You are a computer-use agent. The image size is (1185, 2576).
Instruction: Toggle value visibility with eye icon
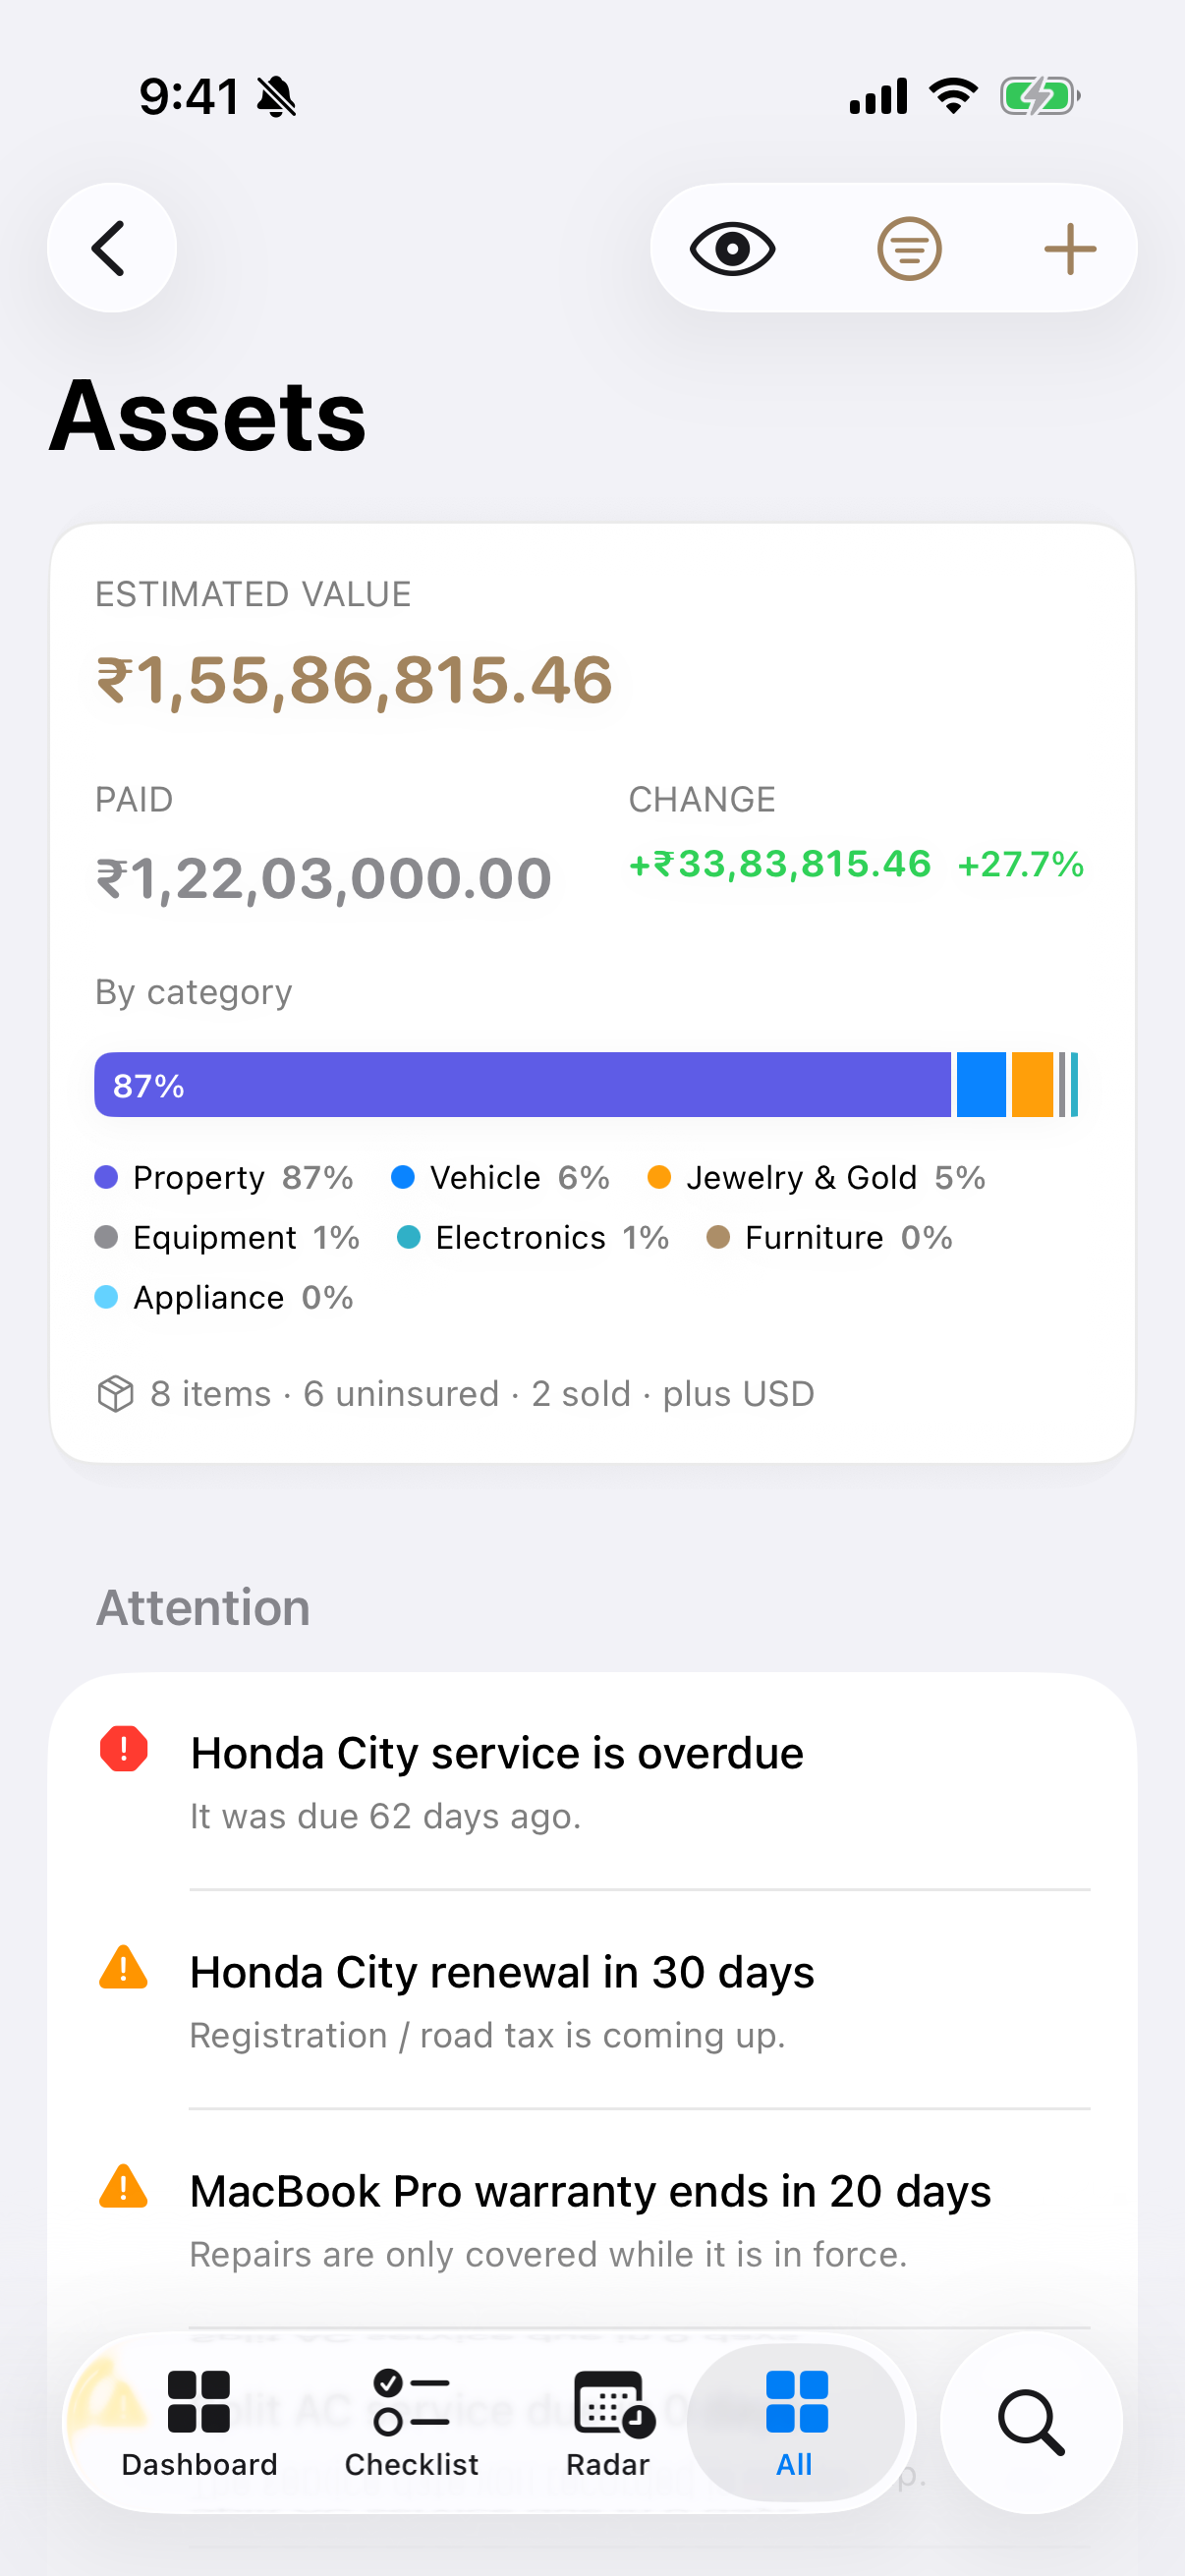732,248
